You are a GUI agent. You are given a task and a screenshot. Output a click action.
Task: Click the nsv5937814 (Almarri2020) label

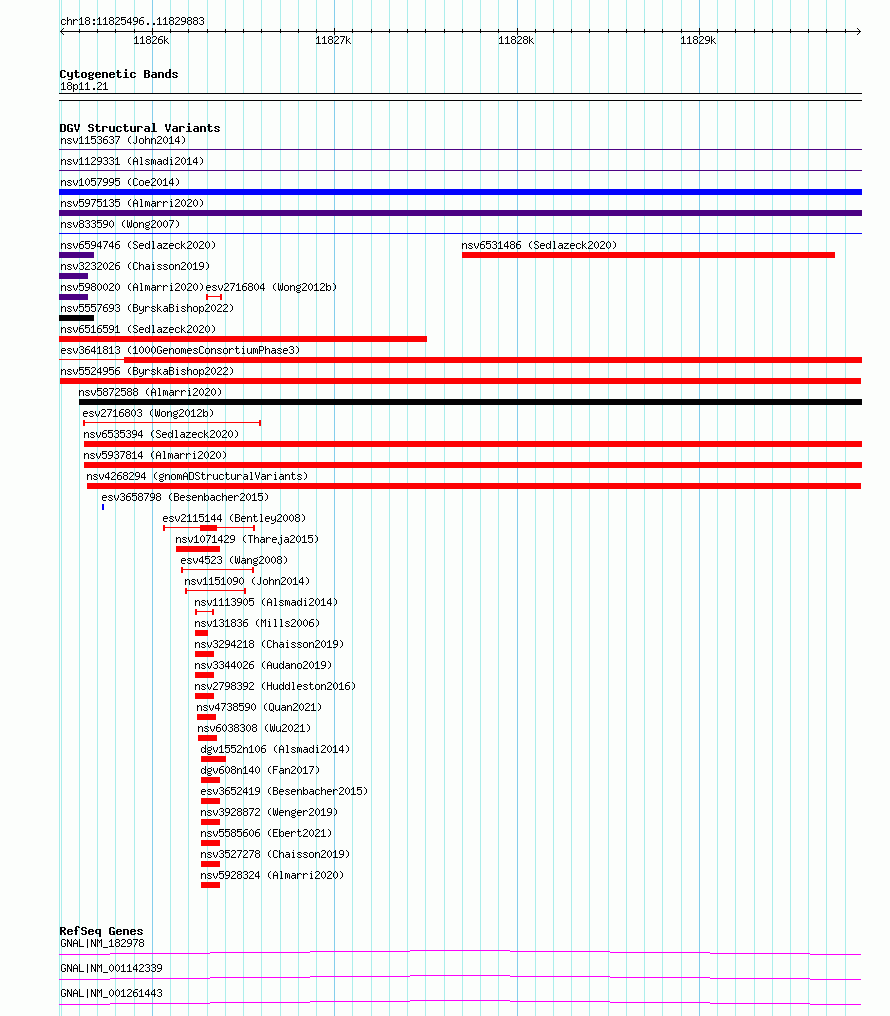pos(155,456)
